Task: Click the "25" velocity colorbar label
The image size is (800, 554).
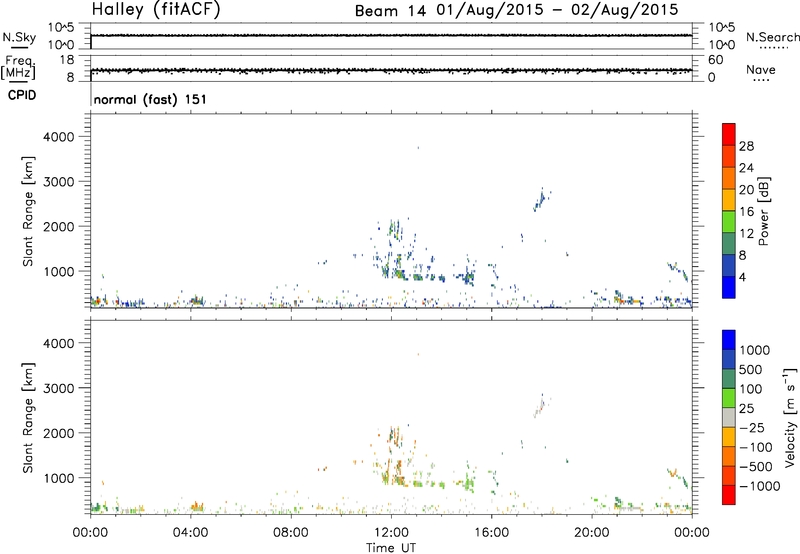Action: (746, 408)
